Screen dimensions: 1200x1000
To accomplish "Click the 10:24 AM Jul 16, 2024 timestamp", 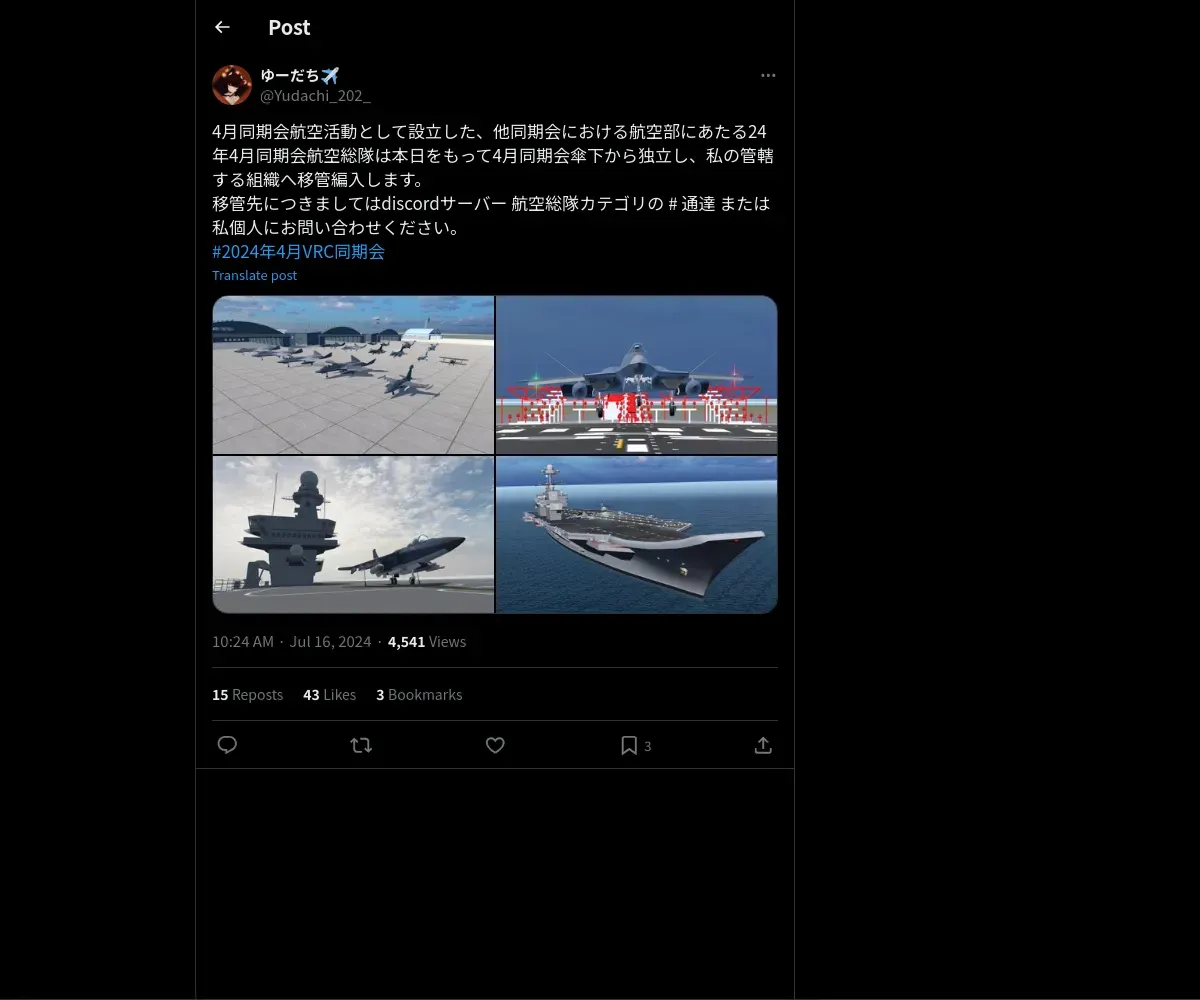I will pyautogui.click(x=291, y=642).
